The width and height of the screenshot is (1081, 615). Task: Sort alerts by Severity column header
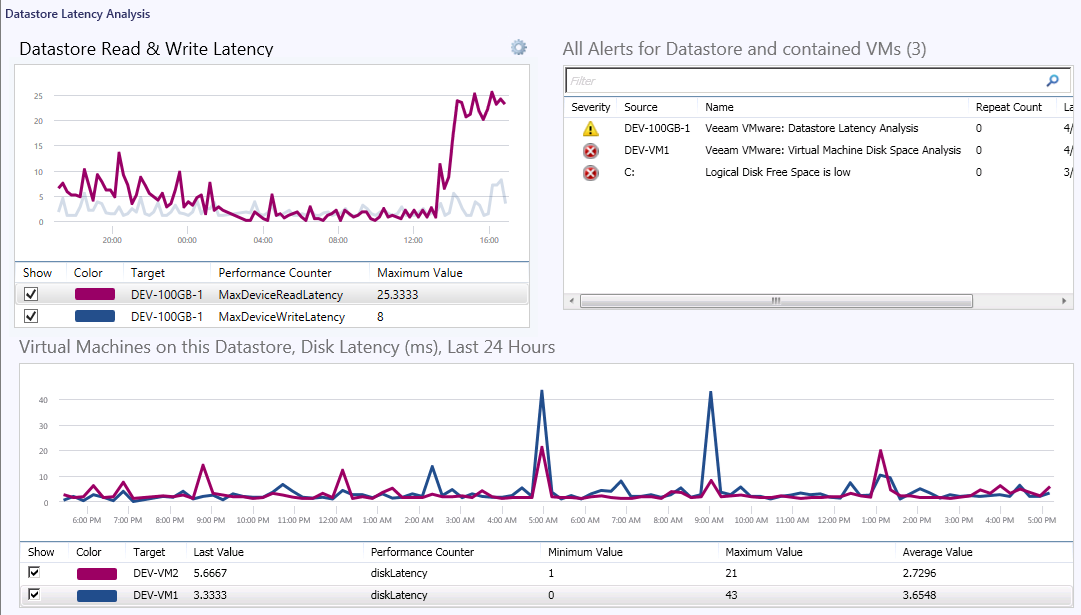[x=590, y=107]
